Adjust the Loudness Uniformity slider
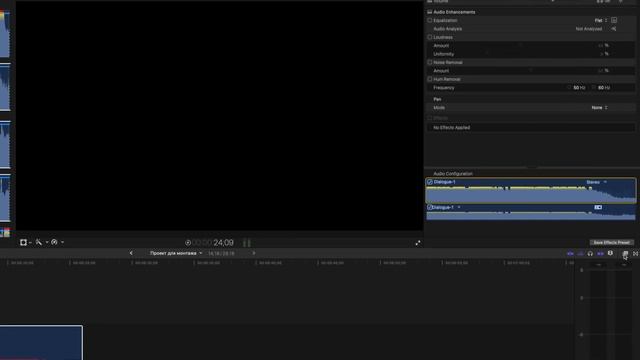The height and width of the screenshot is (360, 640). tap(487, 54)
